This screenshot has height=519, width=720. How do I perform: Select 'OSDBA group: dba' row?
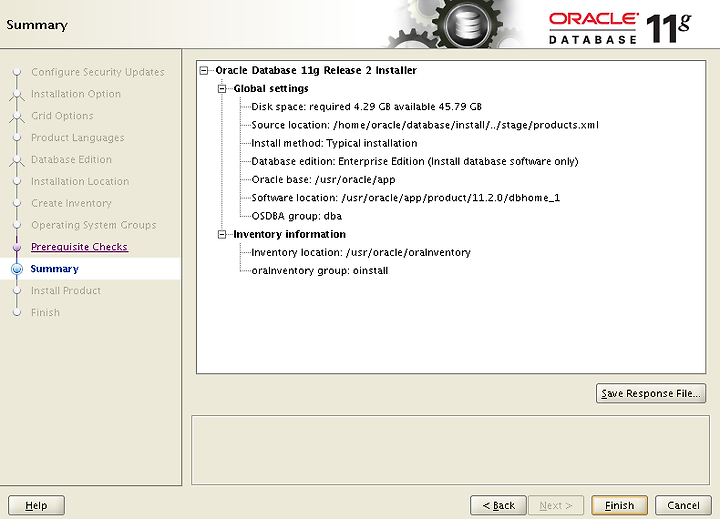(x=297, y=216)
